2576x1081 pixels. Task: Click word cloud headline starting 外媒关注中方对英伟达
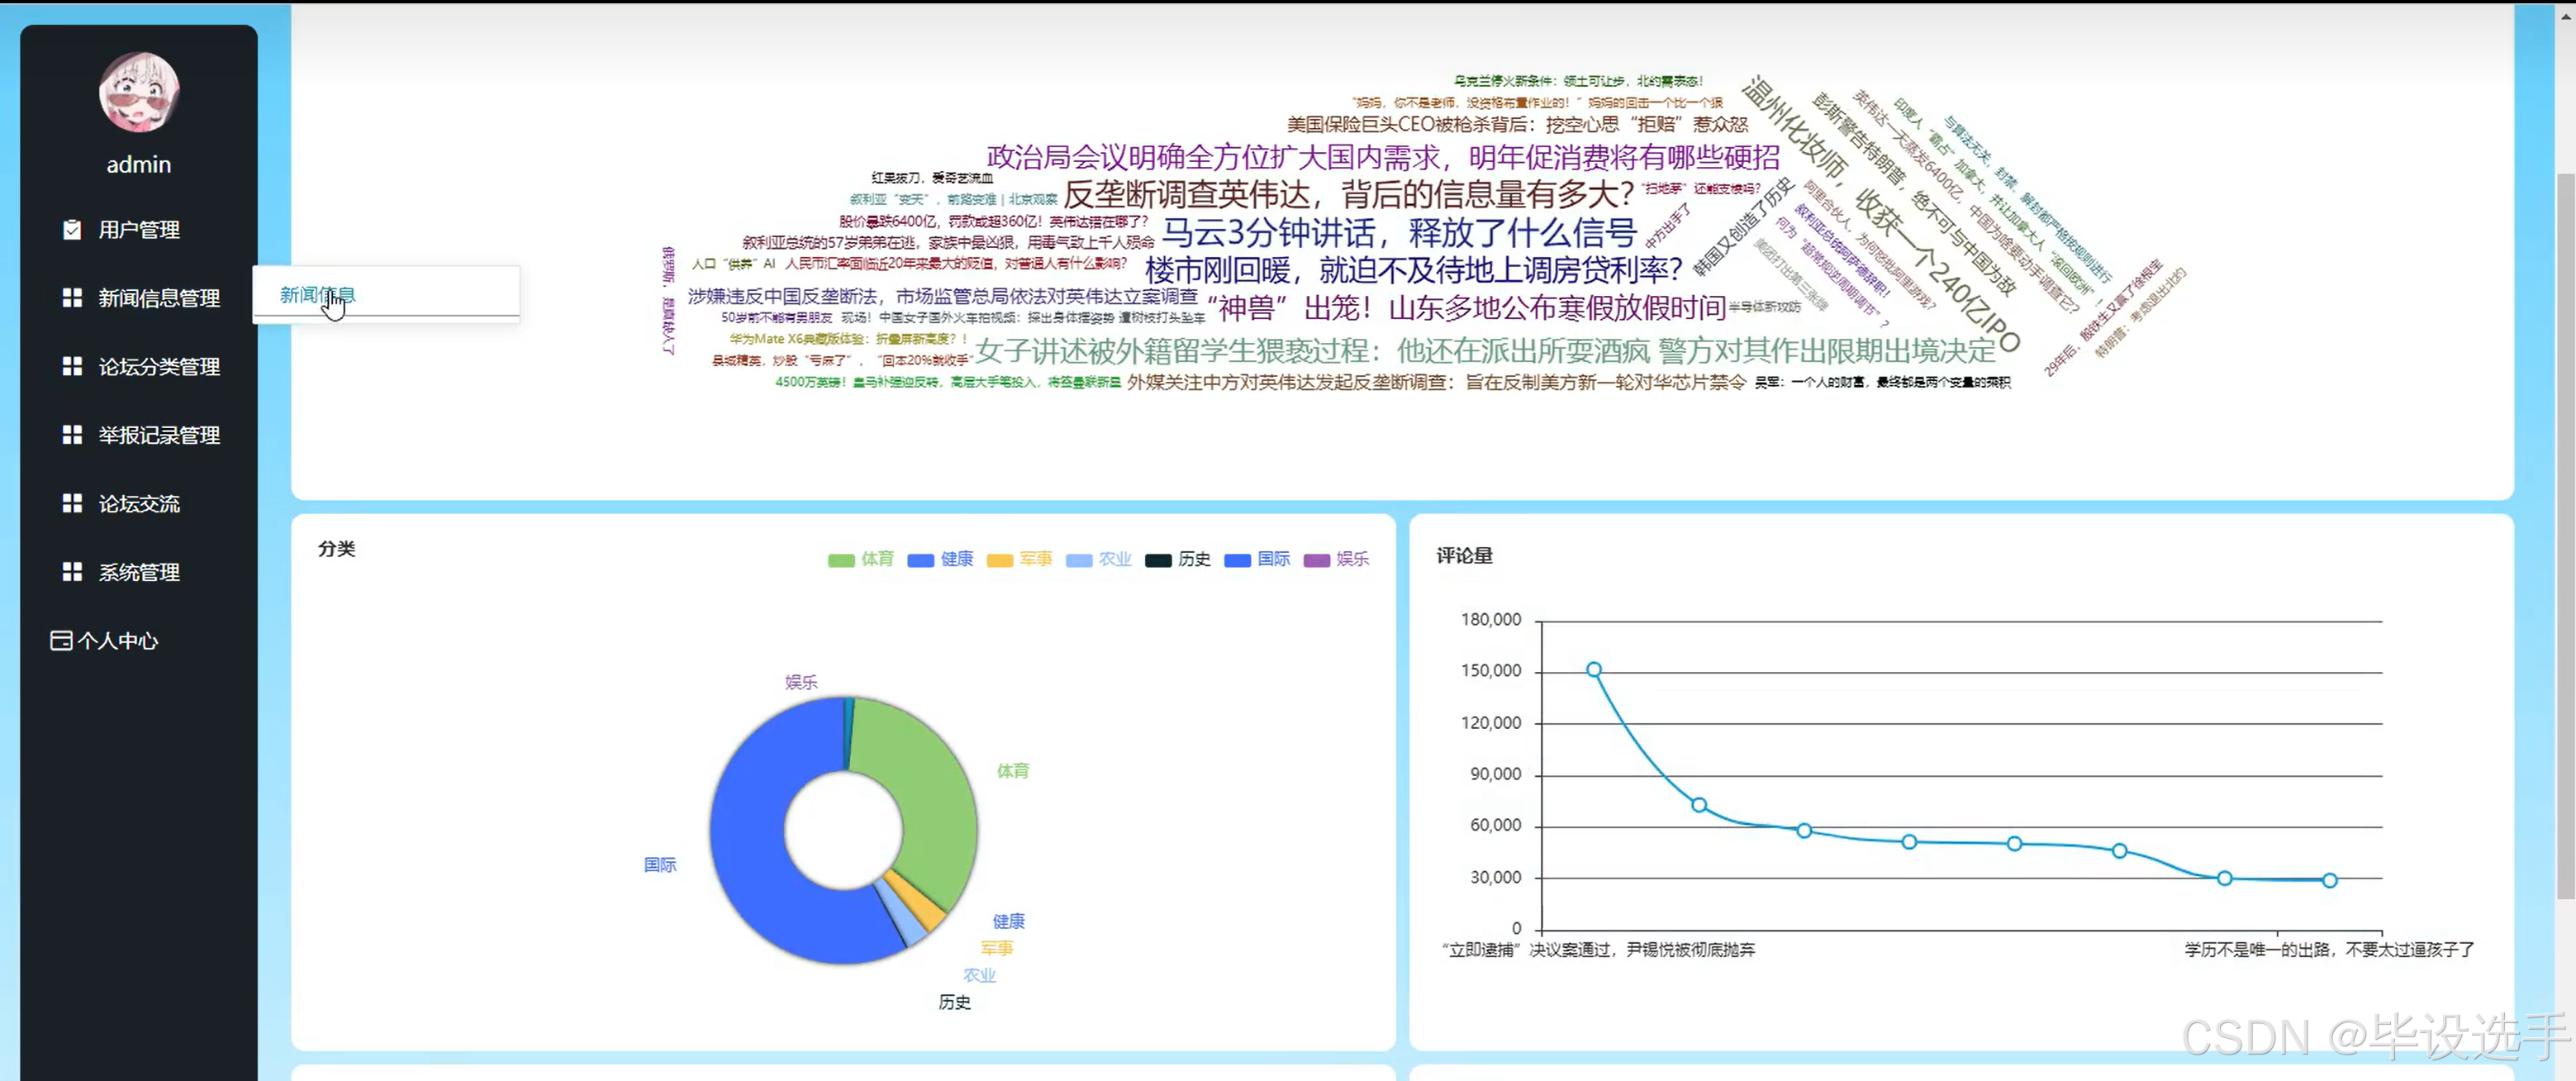(1436, 382)
